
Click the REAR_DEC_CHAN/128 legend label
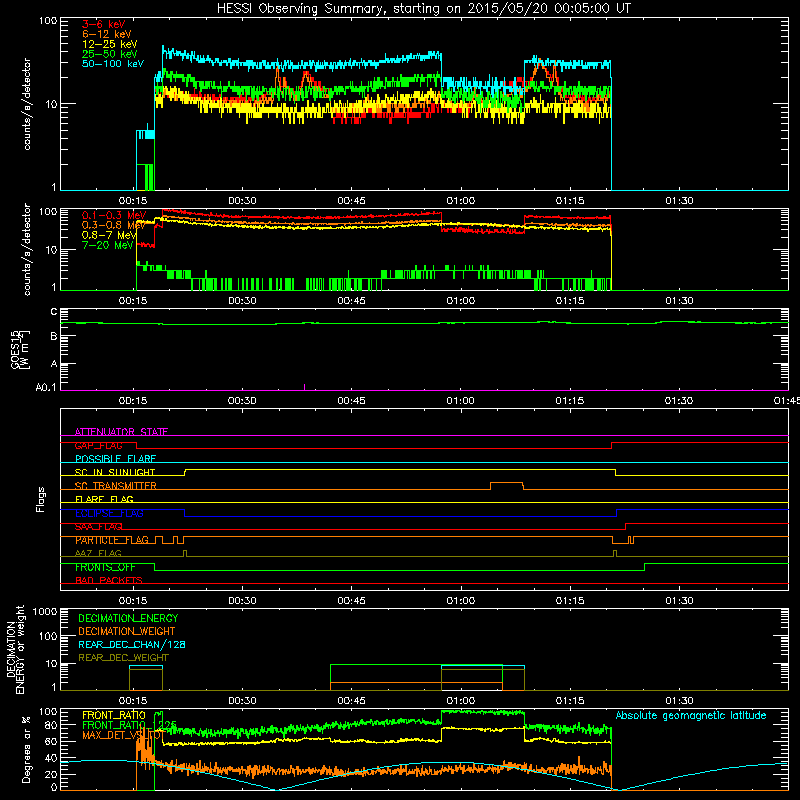coord(132,644)
